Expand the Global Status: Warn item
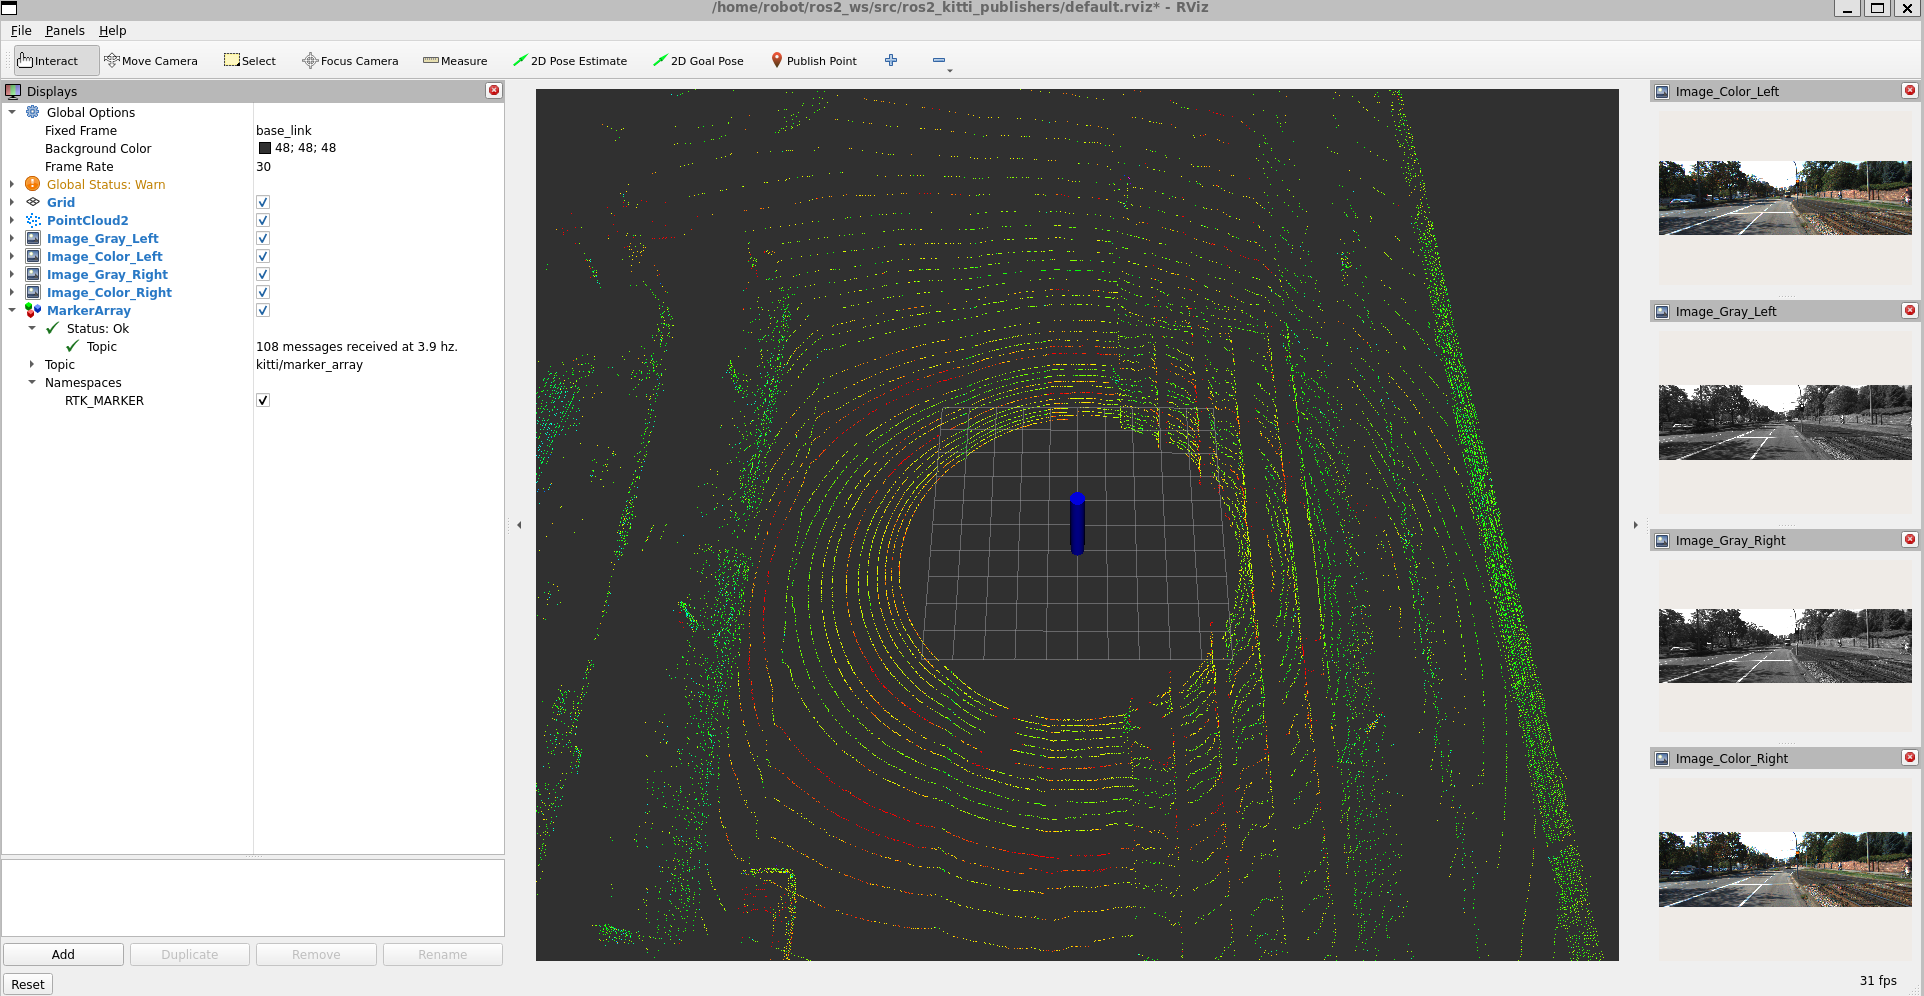 pyautogui.click(x=12, y=185)
